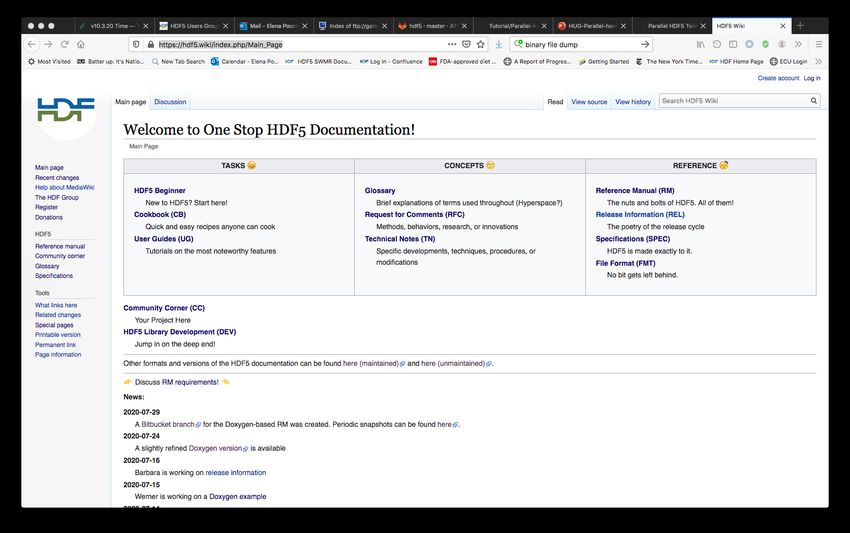Open the history clock icon in the toolbar
Viewport: 850px width, 533px height.
coord(717,44)
